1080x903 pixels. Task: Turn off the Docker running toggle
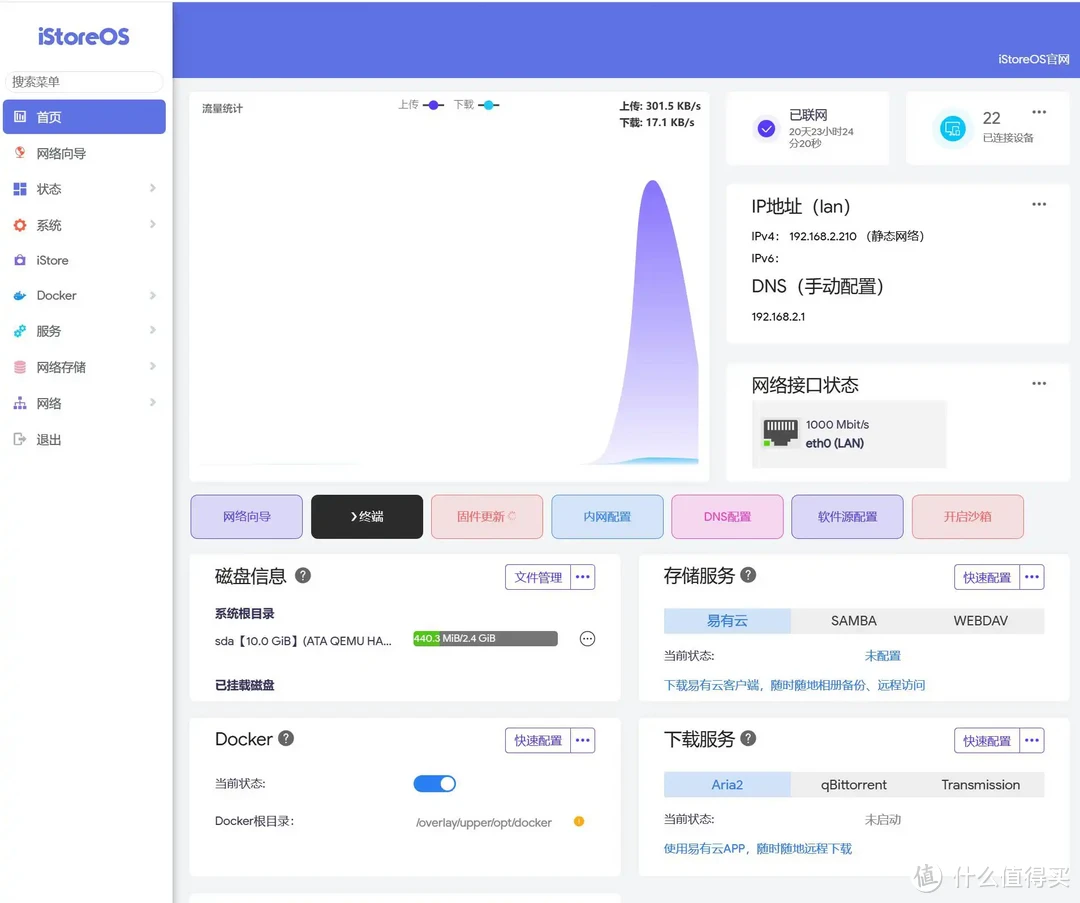tap(433, 784)
